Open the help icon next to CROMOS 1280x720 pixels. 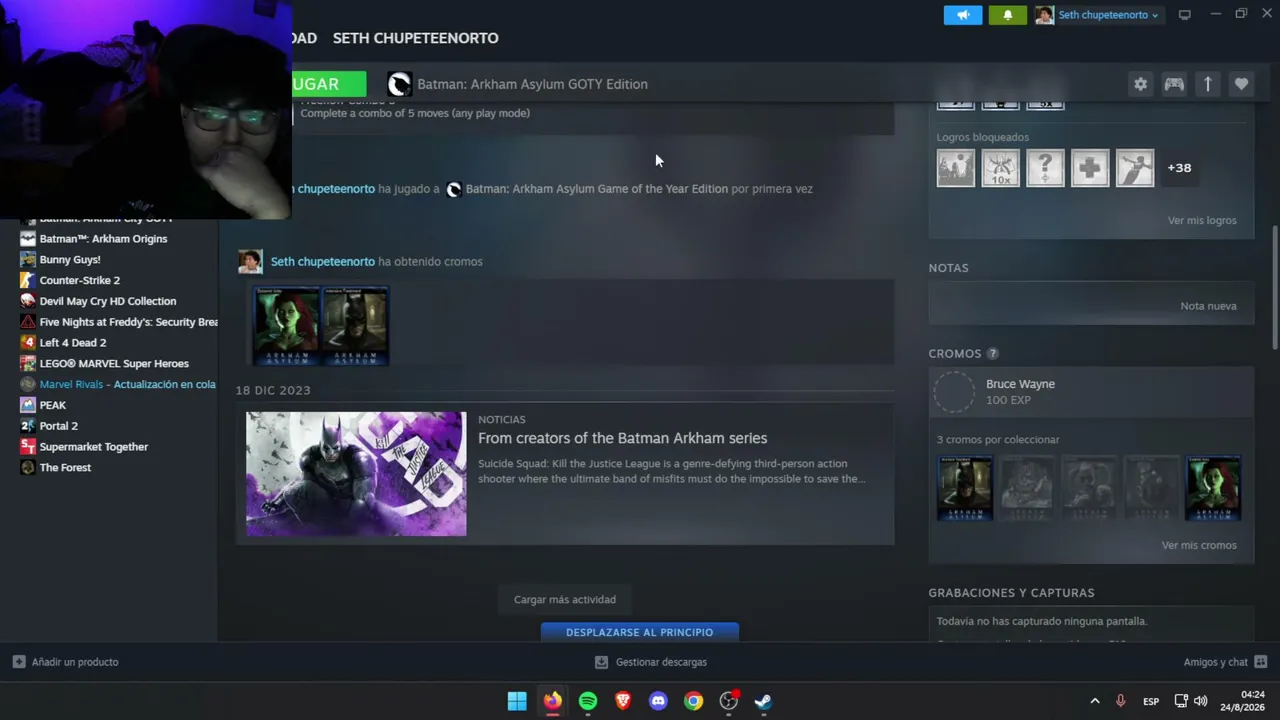click(992, 354)
